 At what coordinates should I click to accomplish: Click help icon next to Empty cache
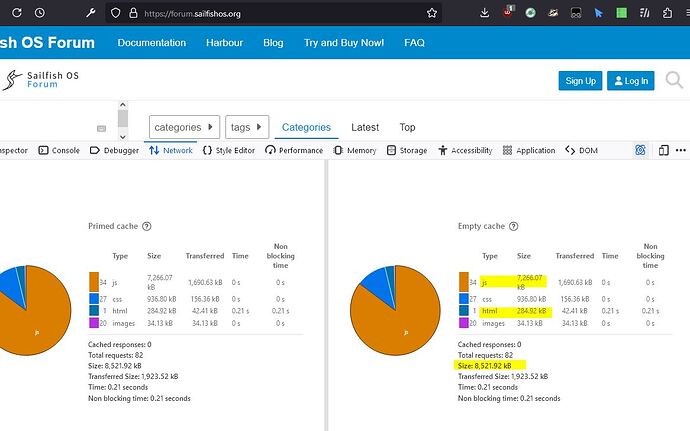(x=514, y=226)
